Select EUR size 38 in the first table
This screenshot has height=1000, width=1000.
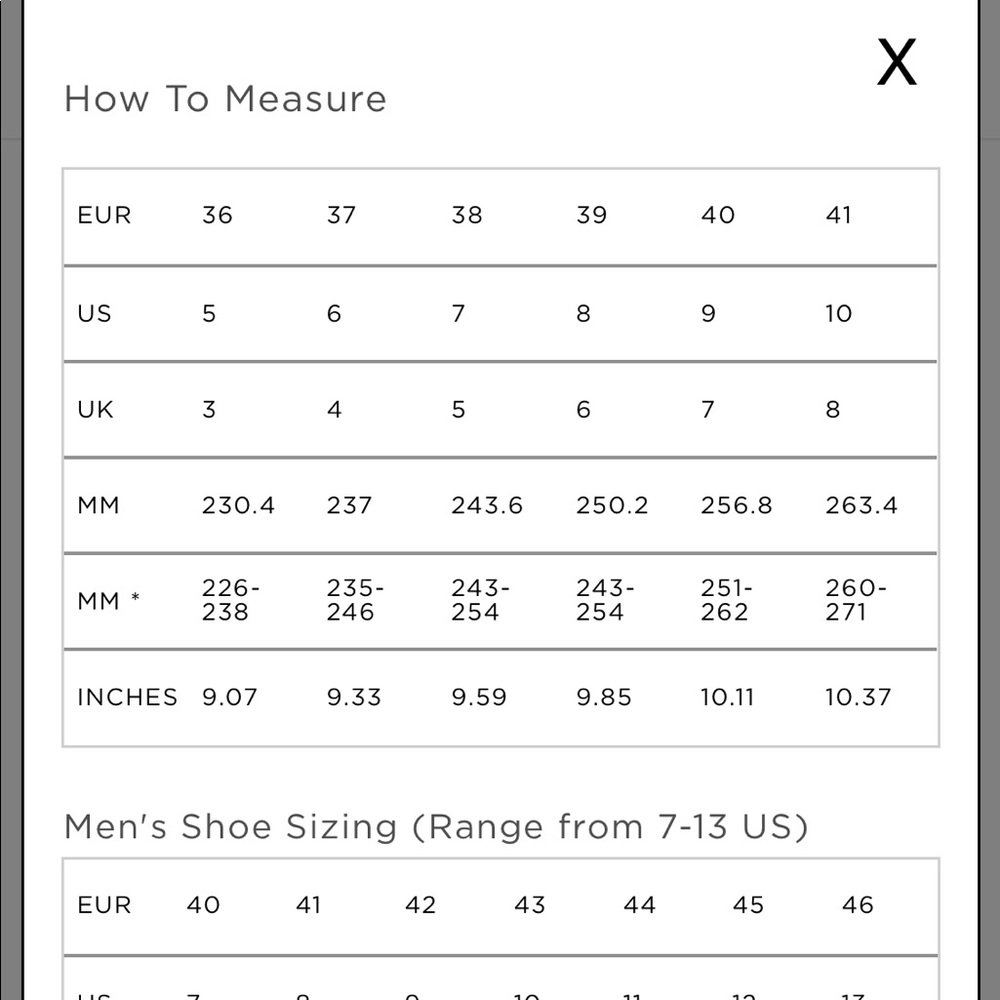click(466, 215)
